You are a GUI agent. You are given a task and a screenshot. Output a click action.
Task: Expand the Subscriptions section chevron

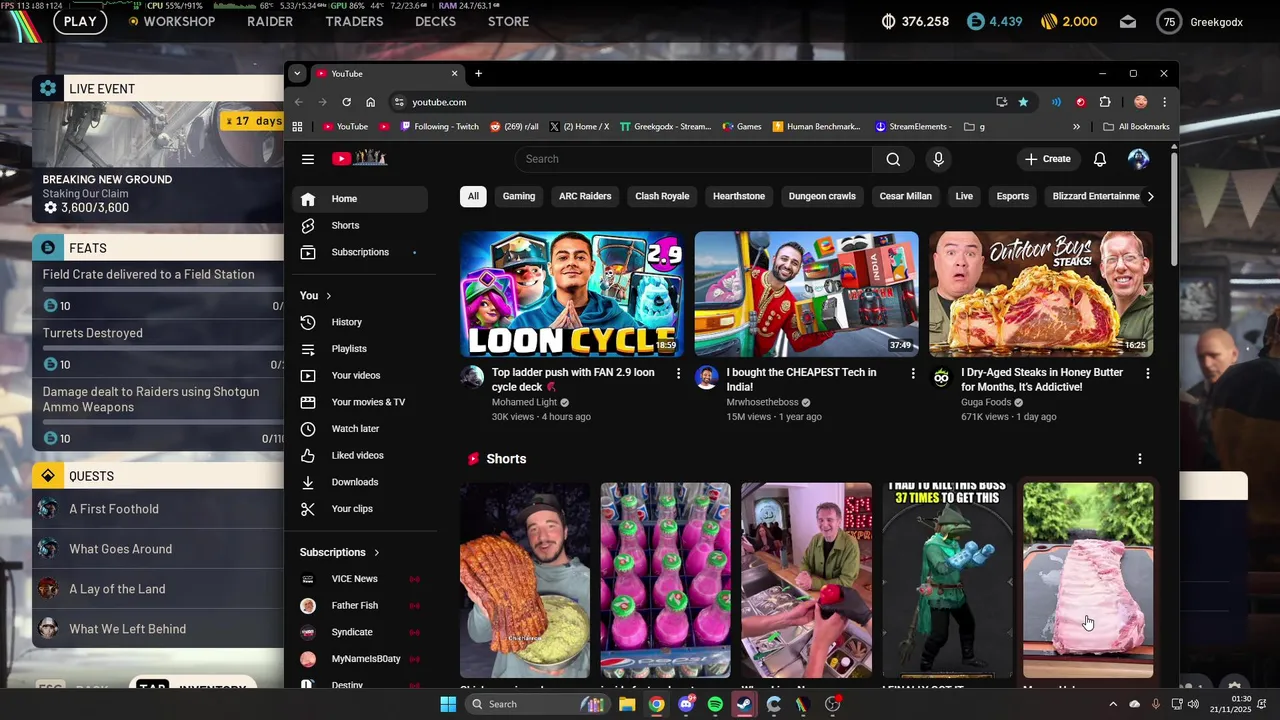tap(377, 552)
